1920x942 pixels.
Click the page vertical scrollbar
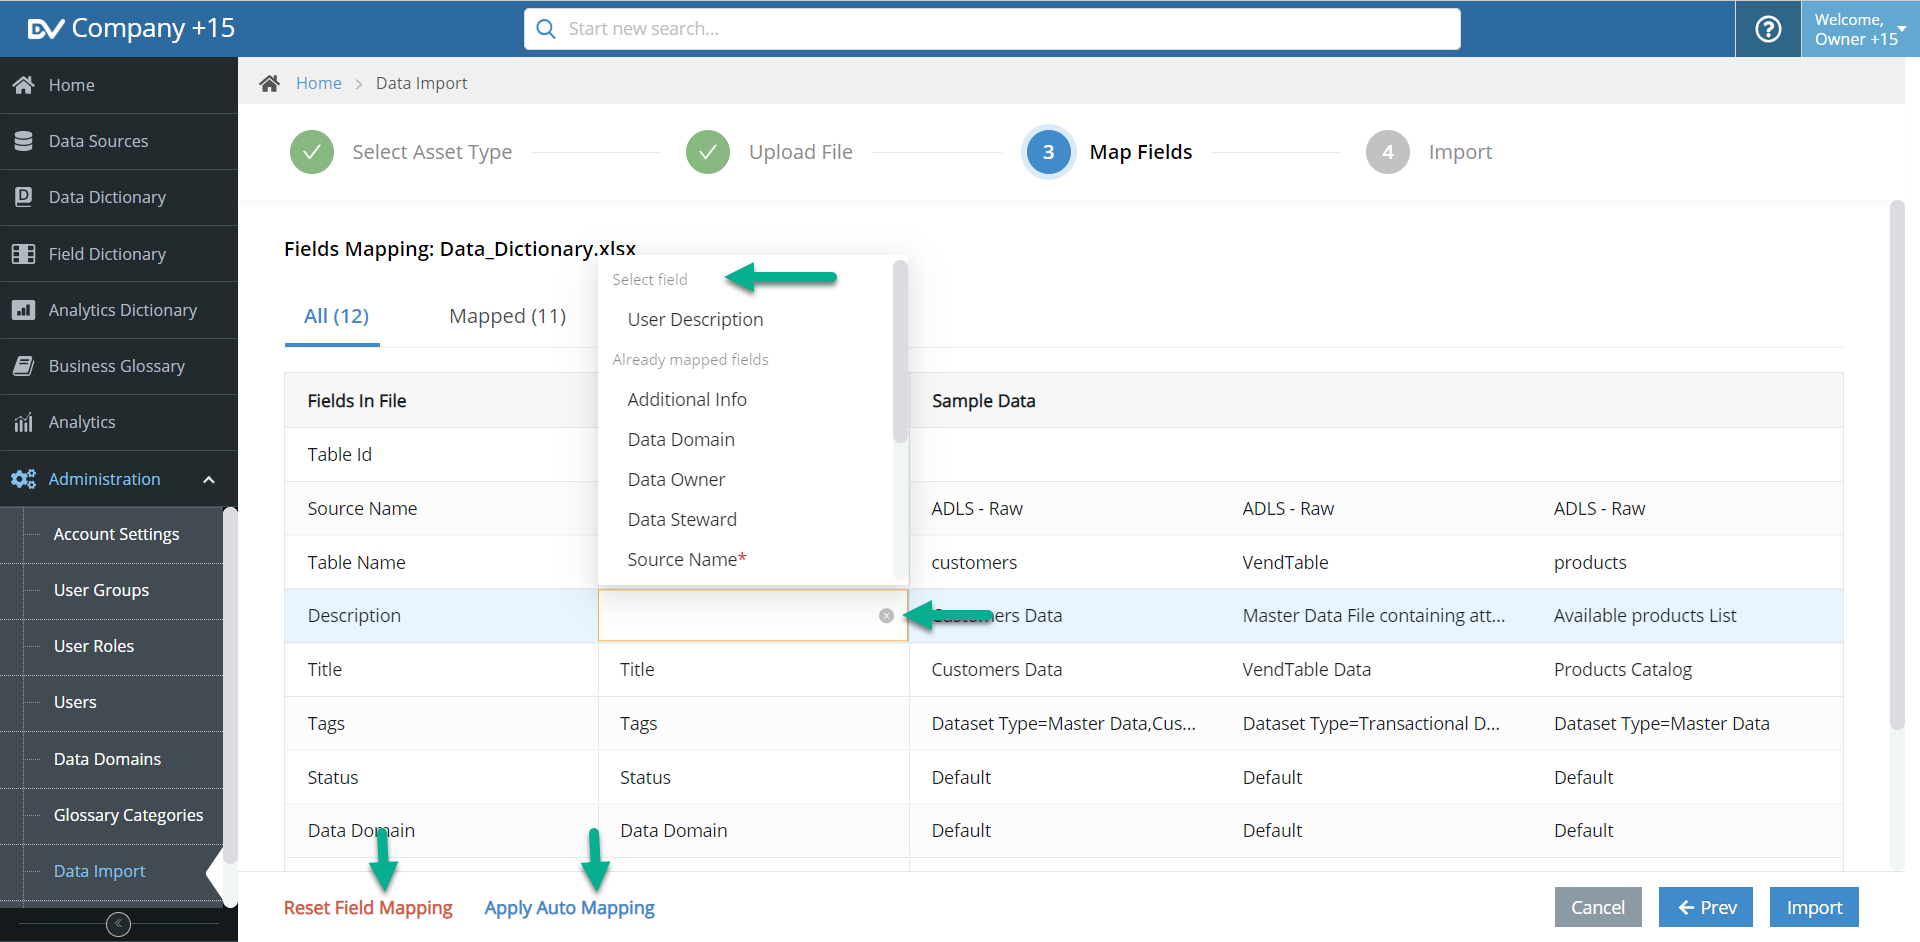(1897, 465)
